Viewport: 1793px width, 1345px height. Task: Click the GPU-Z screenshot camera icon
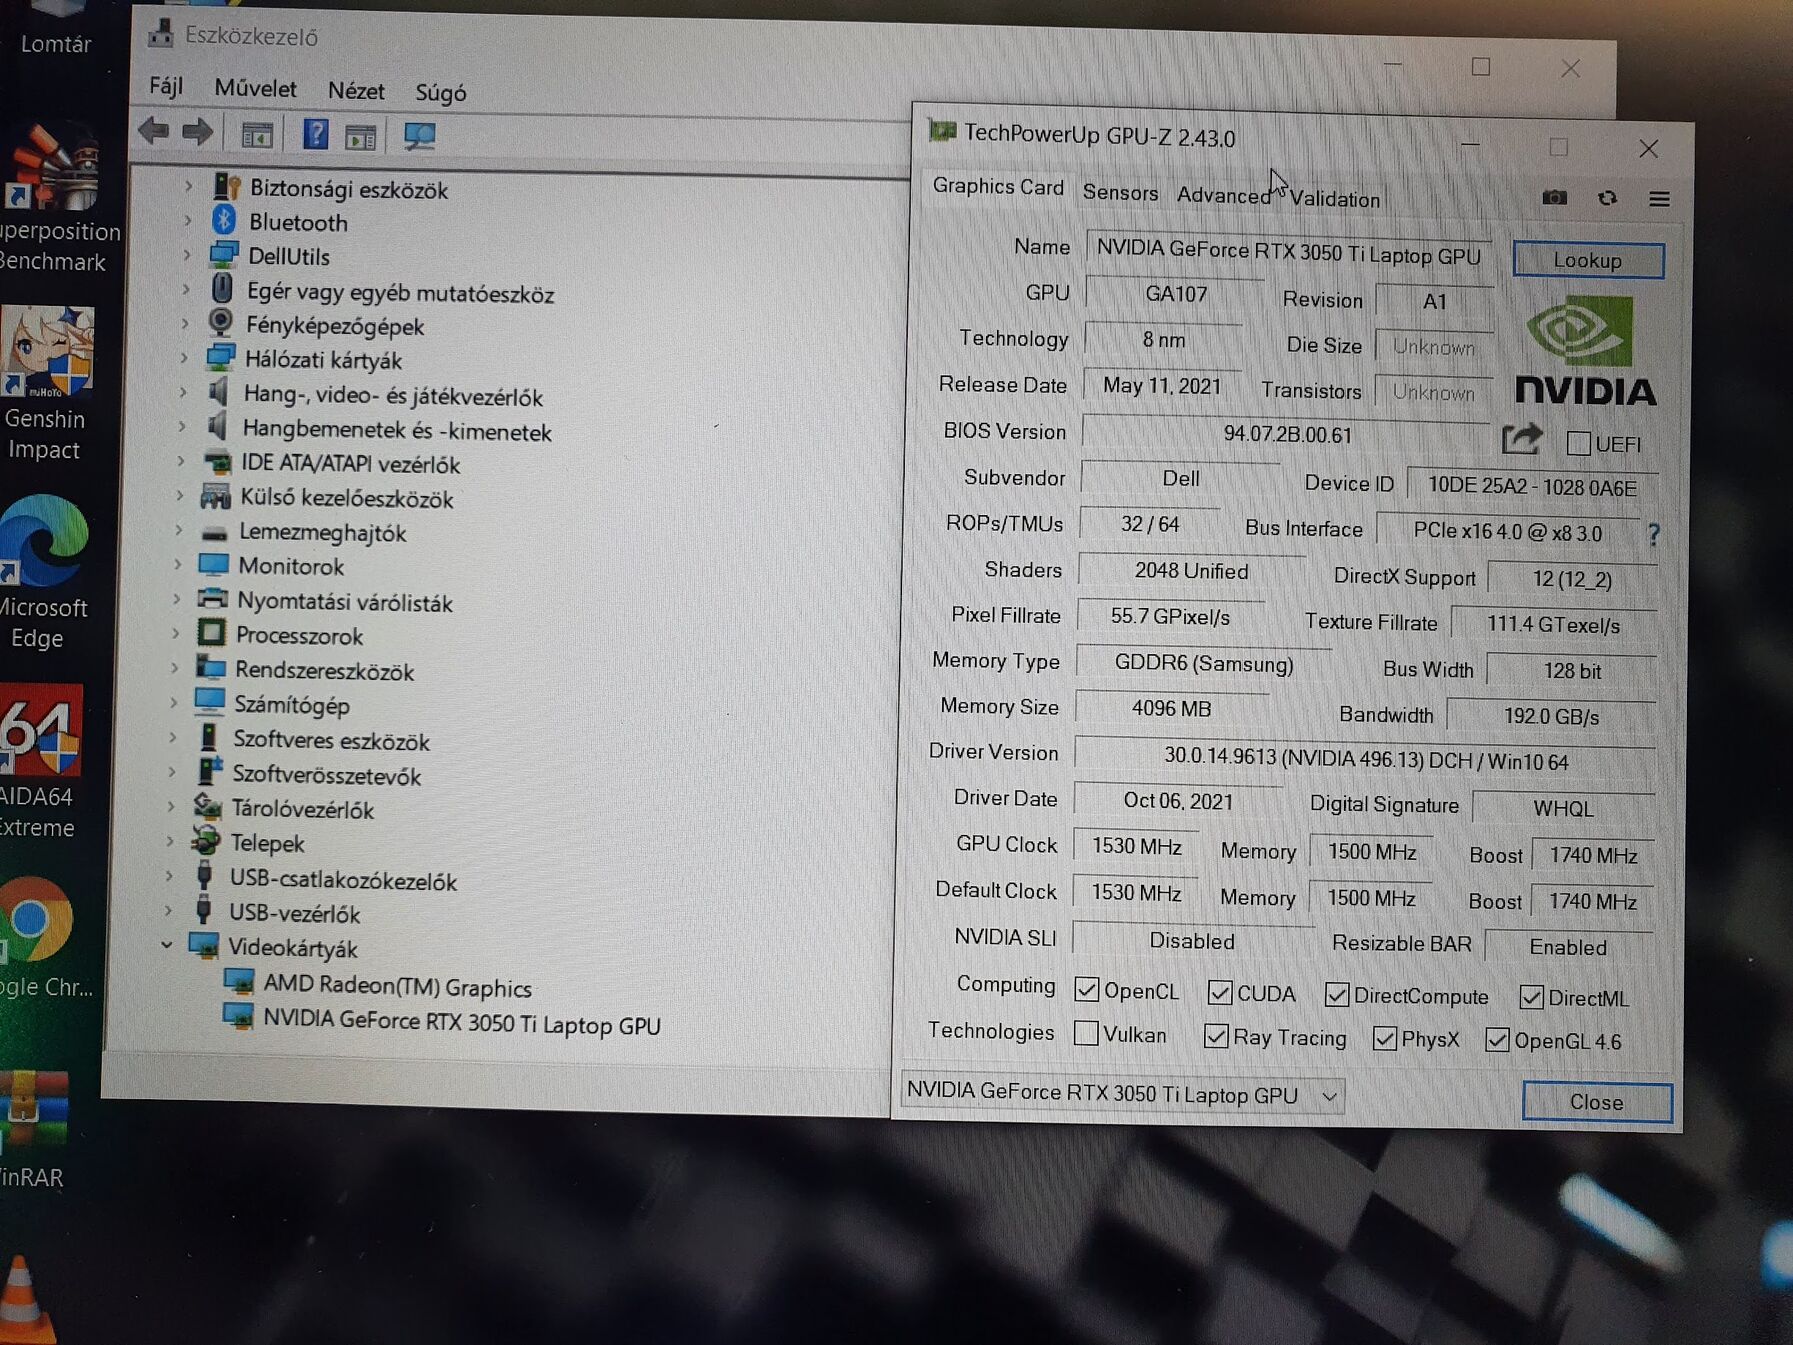click(x=1554, y=197)
